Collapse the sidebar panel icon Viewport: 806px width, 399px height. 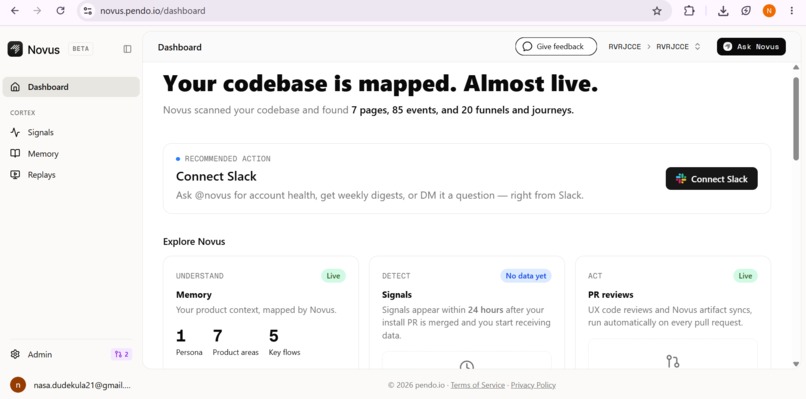[127, 49]
